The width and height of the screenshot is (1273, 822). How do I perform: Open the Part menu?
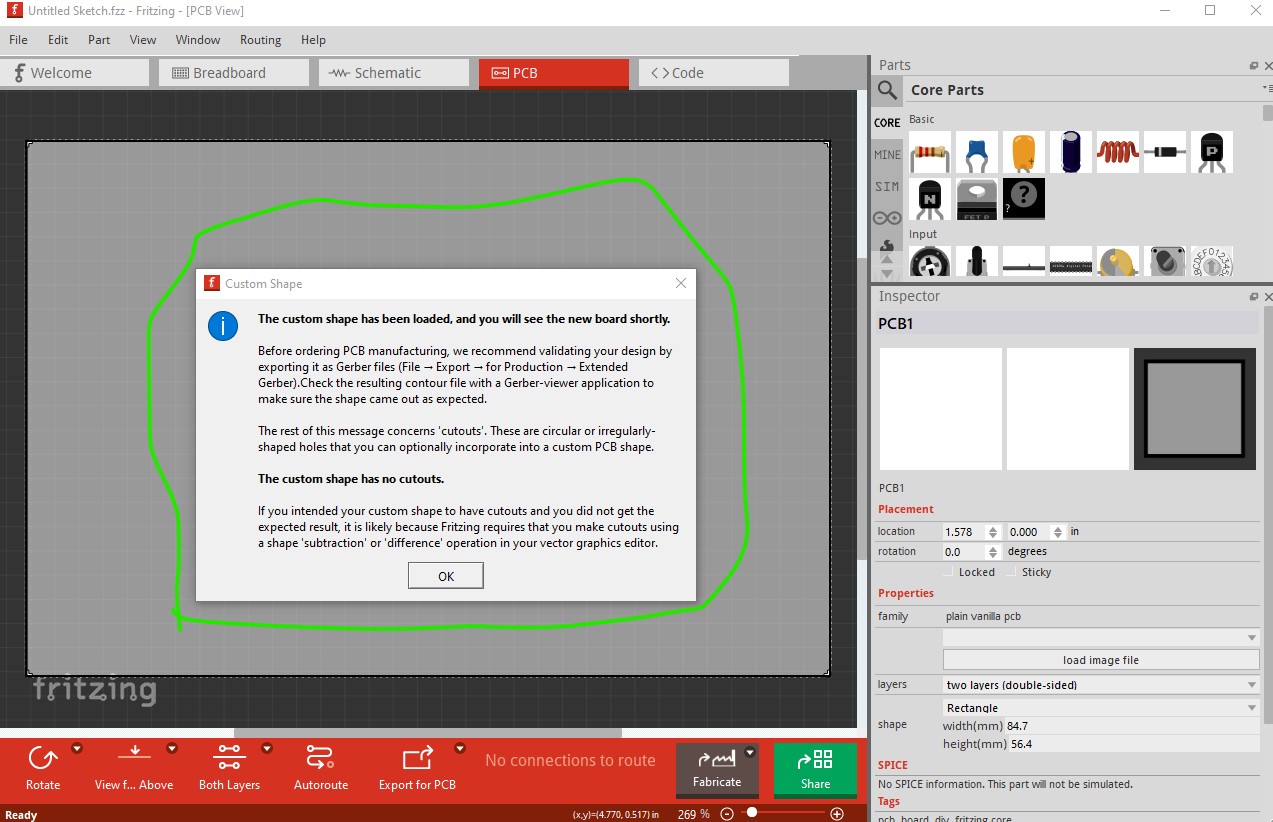pyautogui.click(x=99, y=40)
